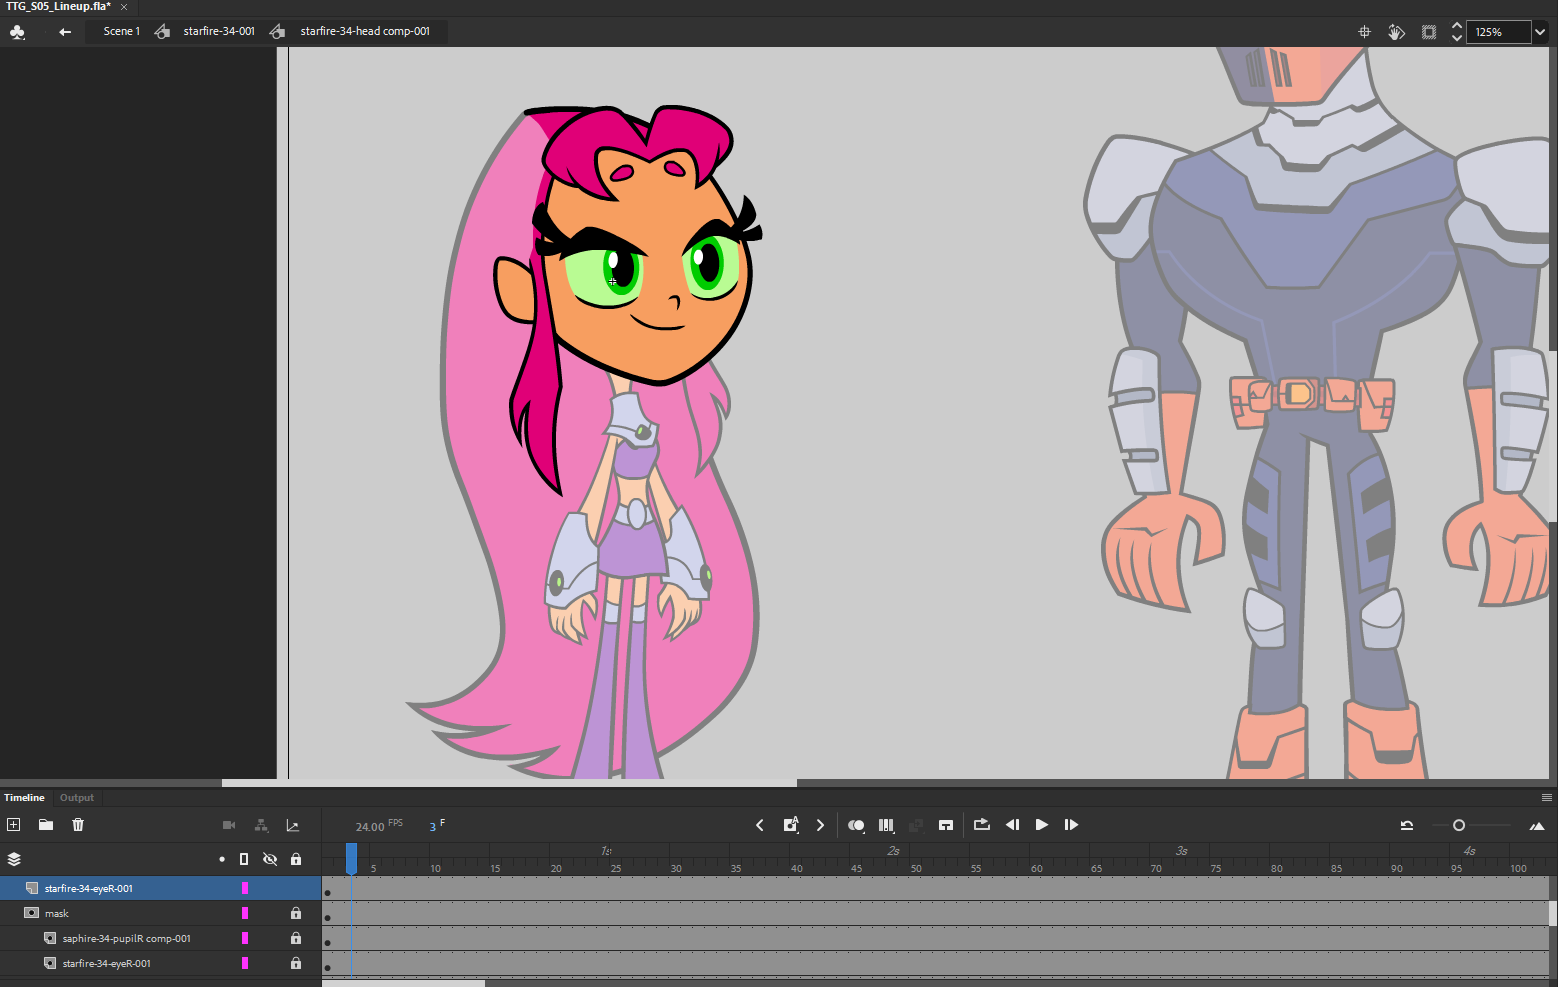Go back to Scene 1 breadcrumb
Image resolution: width=1558 pixels, height=987 pixels.
click(x=121, y=32)
